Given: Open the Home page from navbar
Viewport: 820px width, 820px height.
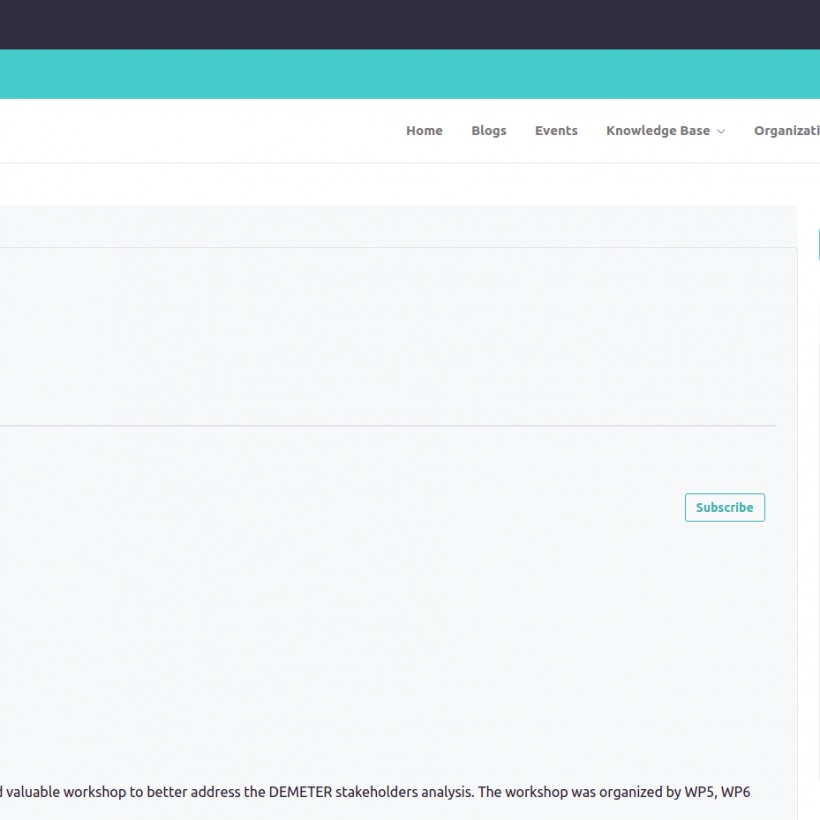Looking at the screenshot, I should tap(424, 131).
